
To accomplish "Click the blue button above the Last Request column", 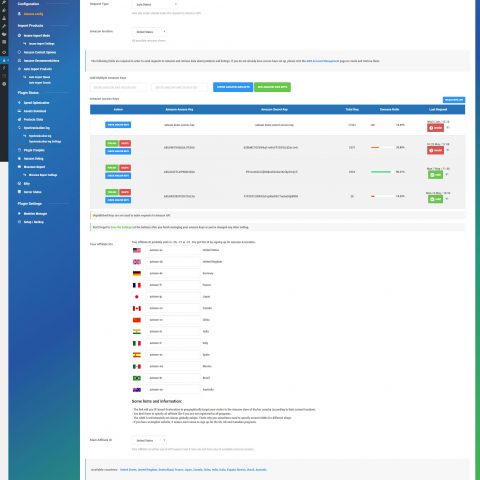I will [x=454, y=100].
